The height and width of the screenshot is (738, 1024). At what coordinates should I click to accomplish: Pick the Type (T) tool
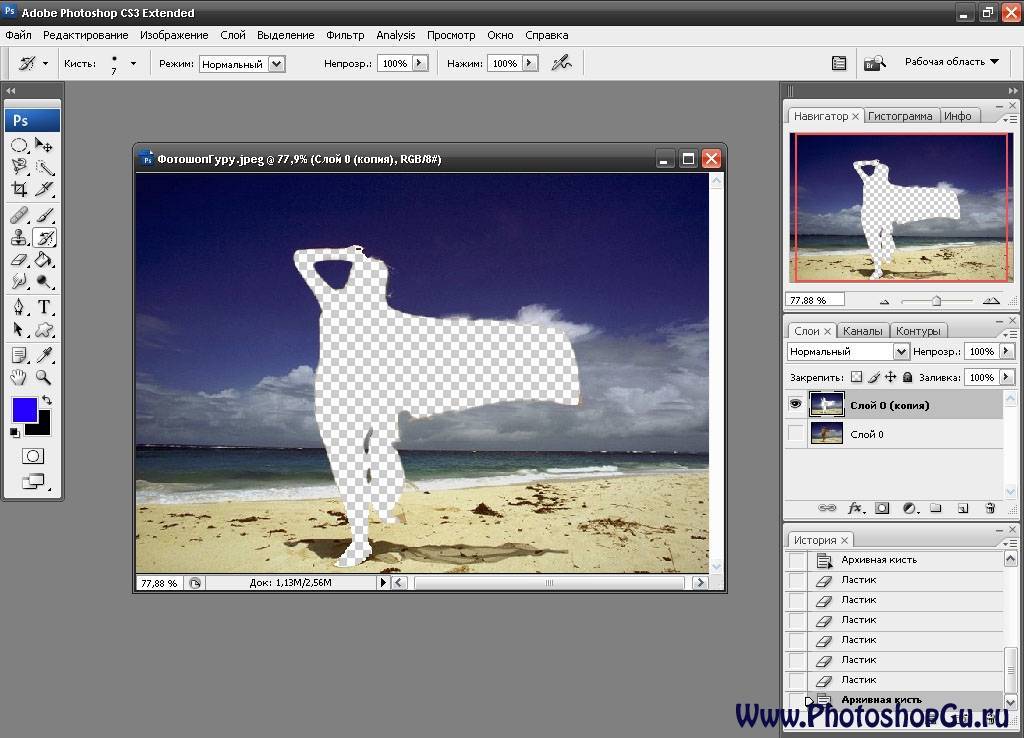[44, 307]
